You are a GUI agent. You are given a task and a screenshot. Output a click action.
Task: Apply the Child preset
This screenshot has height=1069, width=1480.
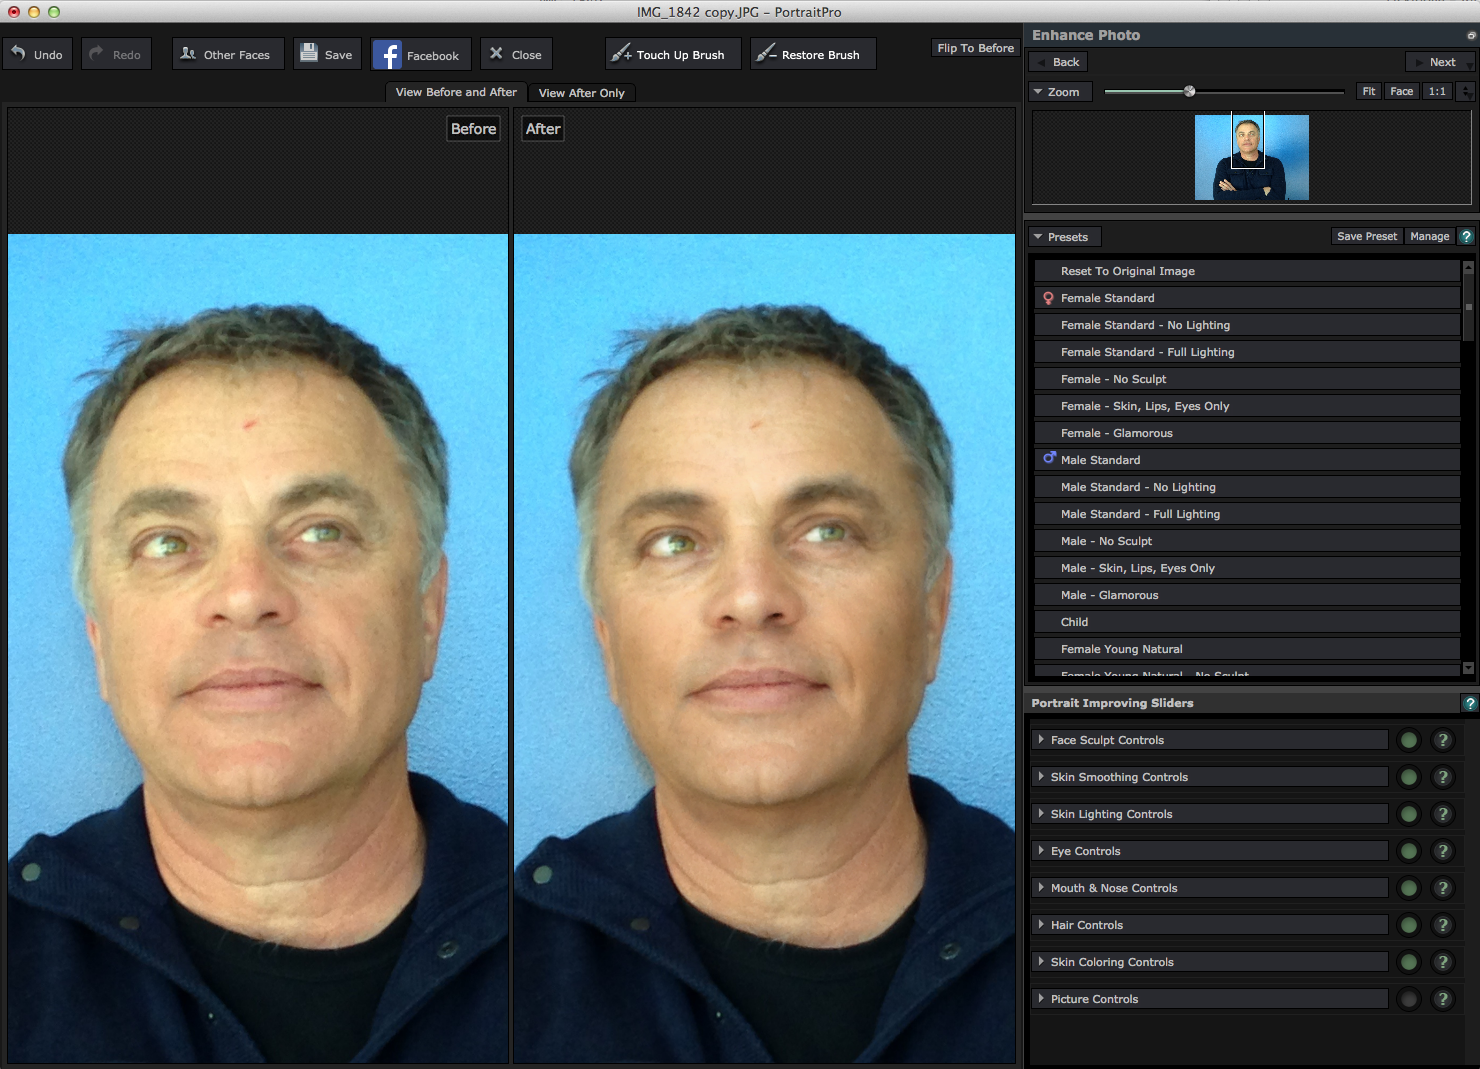(1247, 622)
